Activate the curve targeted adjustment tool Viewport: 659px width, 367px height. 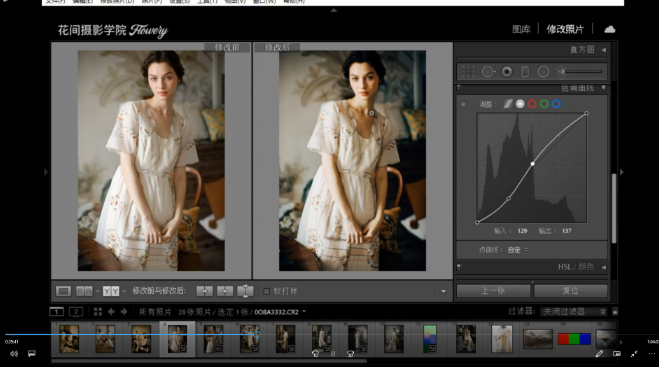point(464,104)
